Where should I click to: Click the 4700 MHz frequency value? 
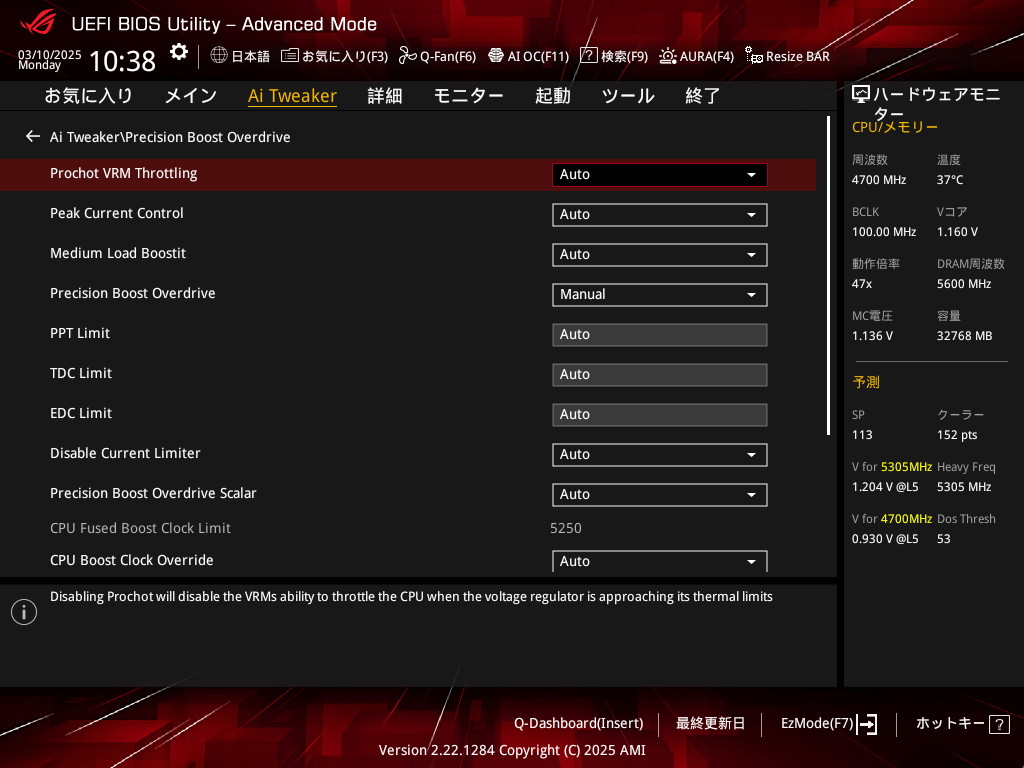tap(879, 180)
